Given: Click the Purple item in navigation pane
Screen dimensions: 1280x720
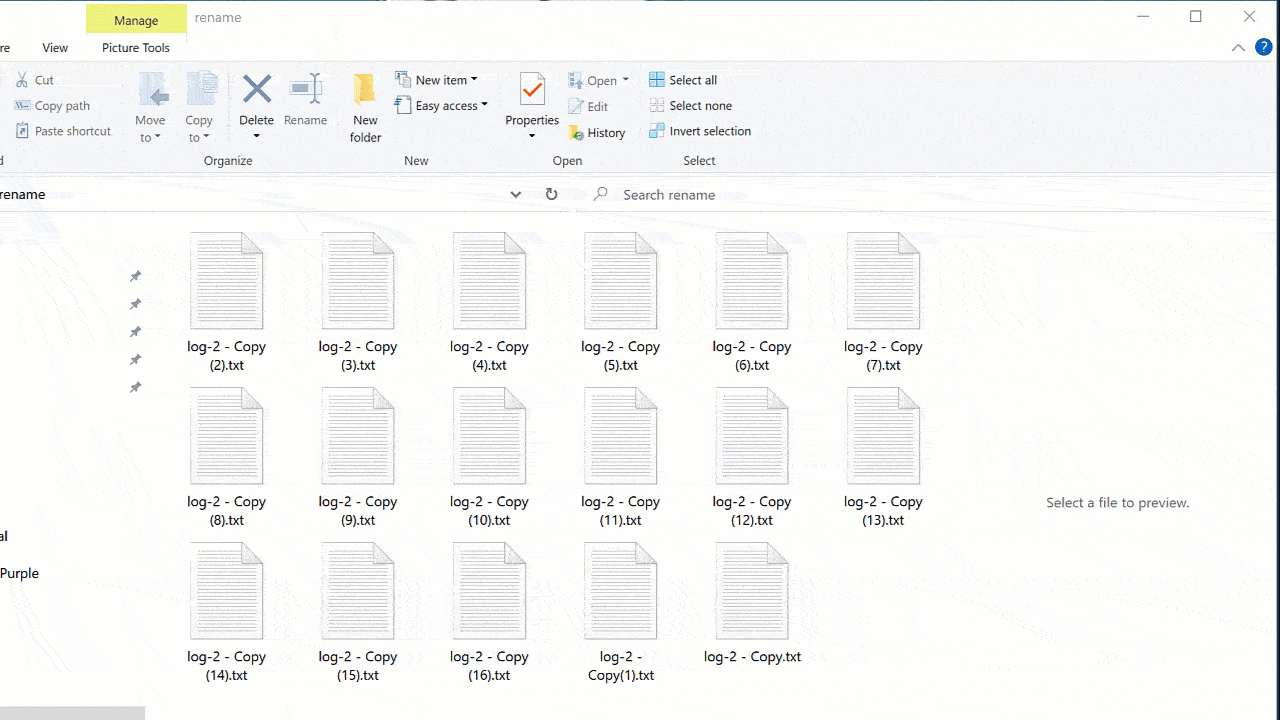Looking at the screenshot, I should (x=19, y=574).
